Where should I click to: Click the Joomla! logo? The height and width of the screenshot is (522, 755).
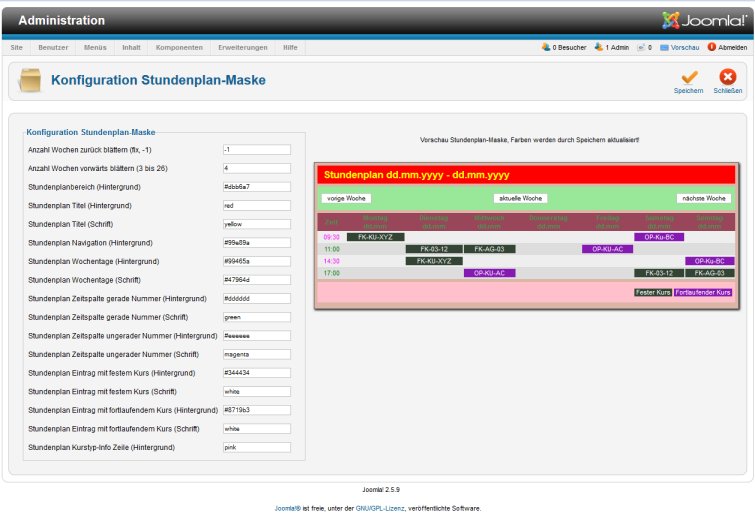click(704, 20)
